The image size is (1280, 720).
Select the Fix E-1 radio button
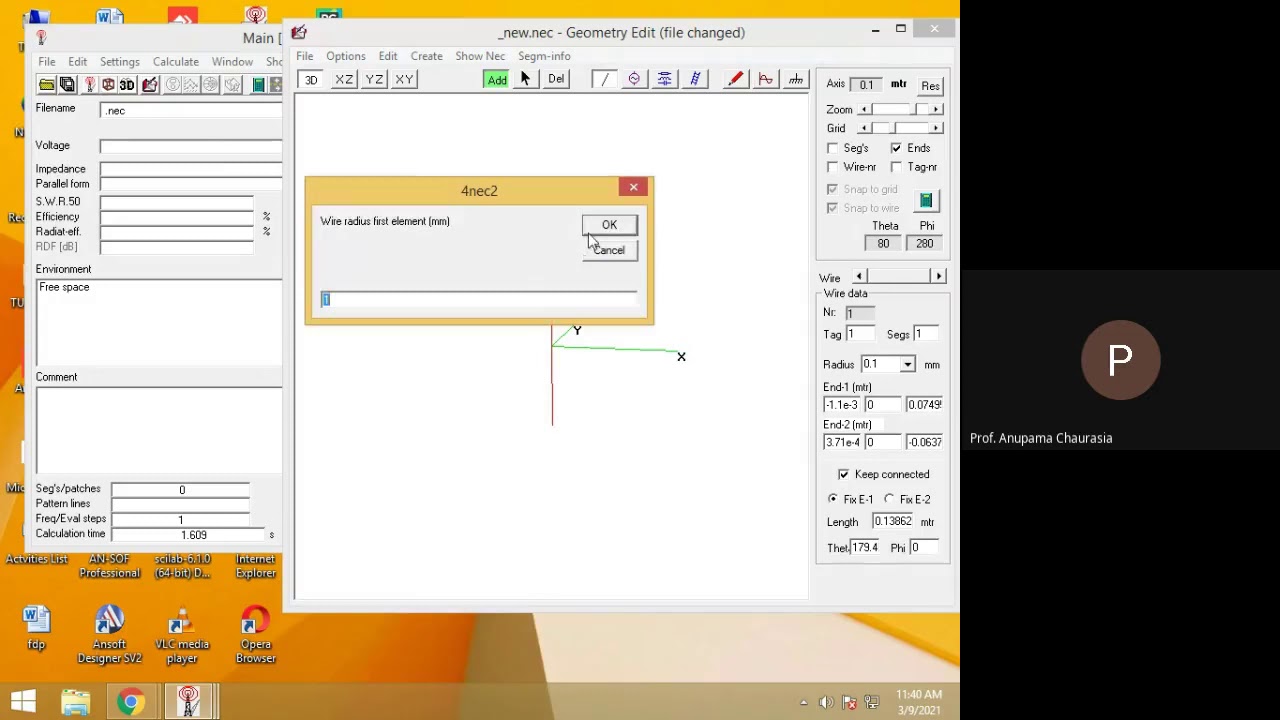point(833,499)
